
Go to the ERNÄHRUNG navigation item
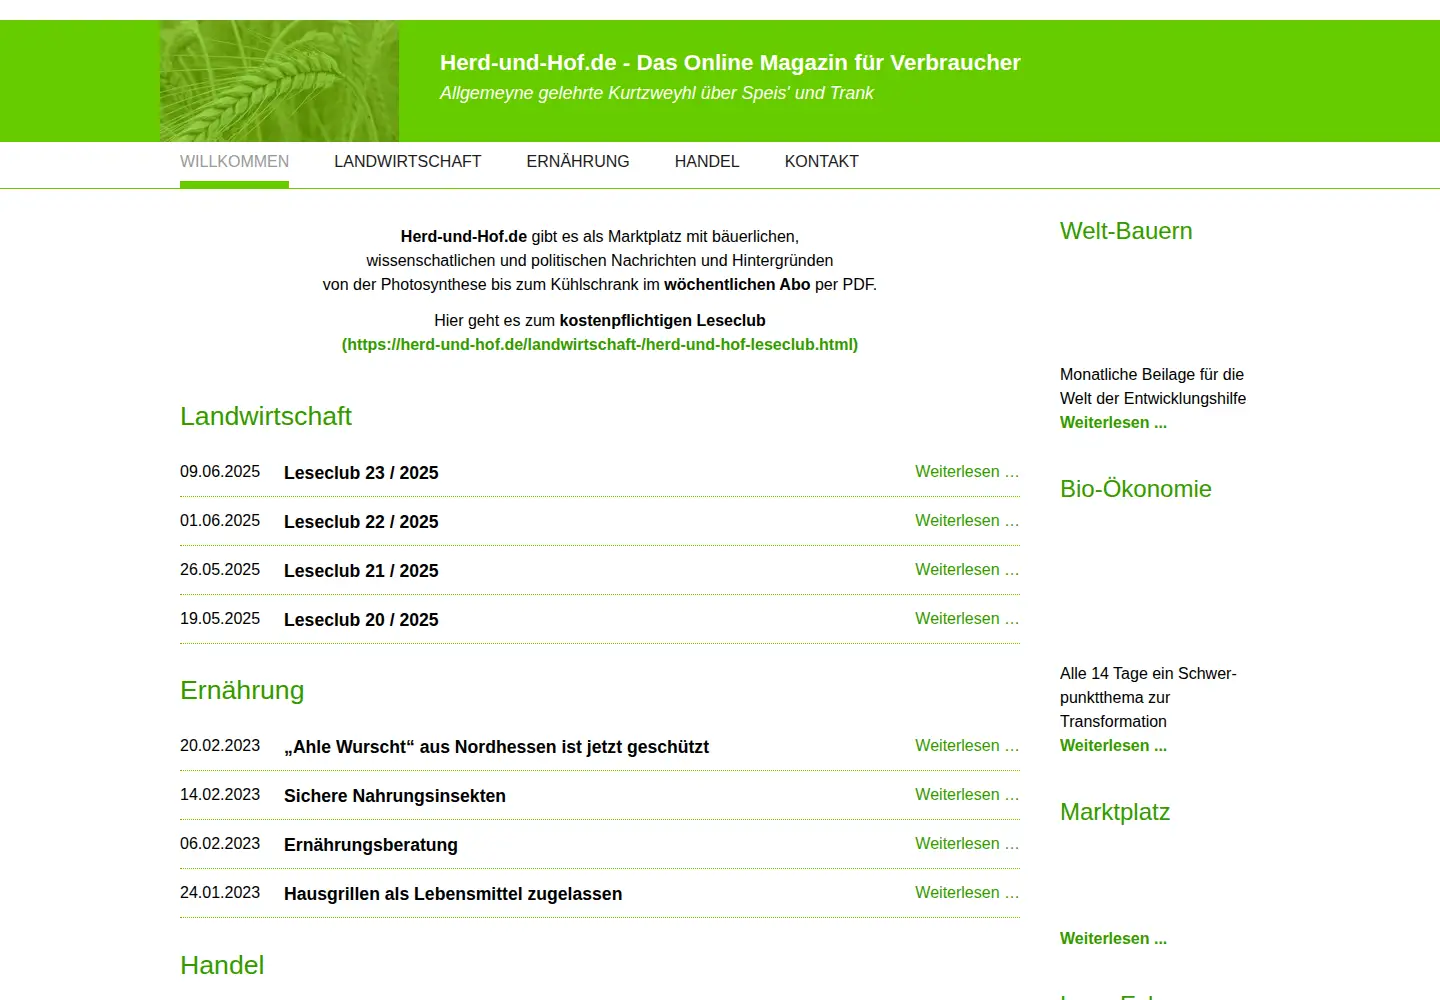578,162
